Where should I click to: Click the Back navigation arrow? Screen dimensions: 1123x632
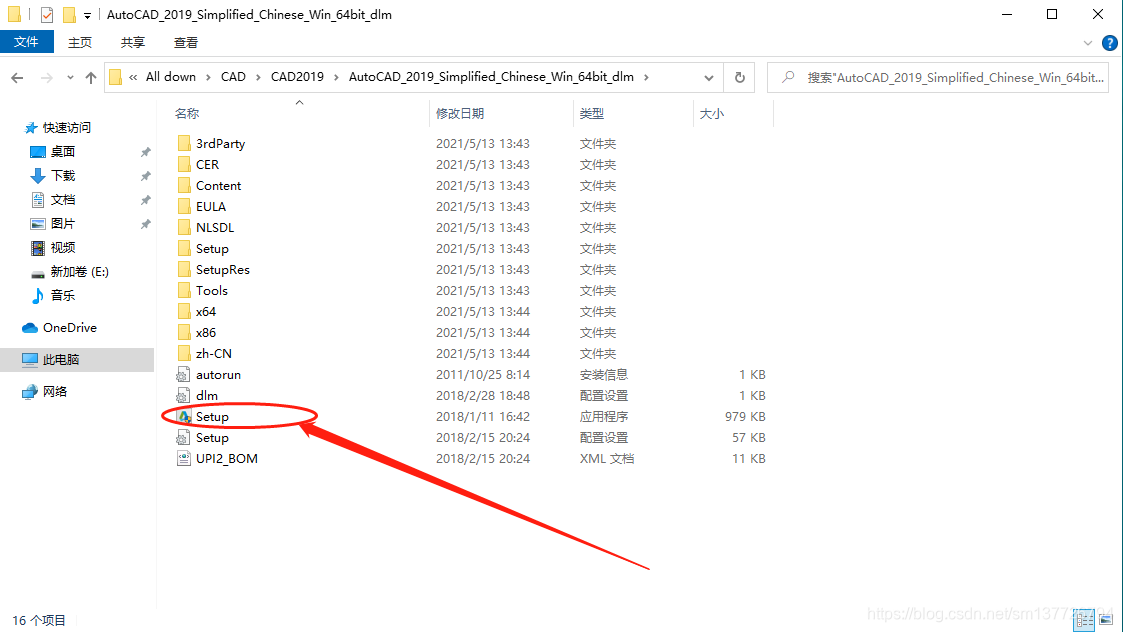(17, 77)
